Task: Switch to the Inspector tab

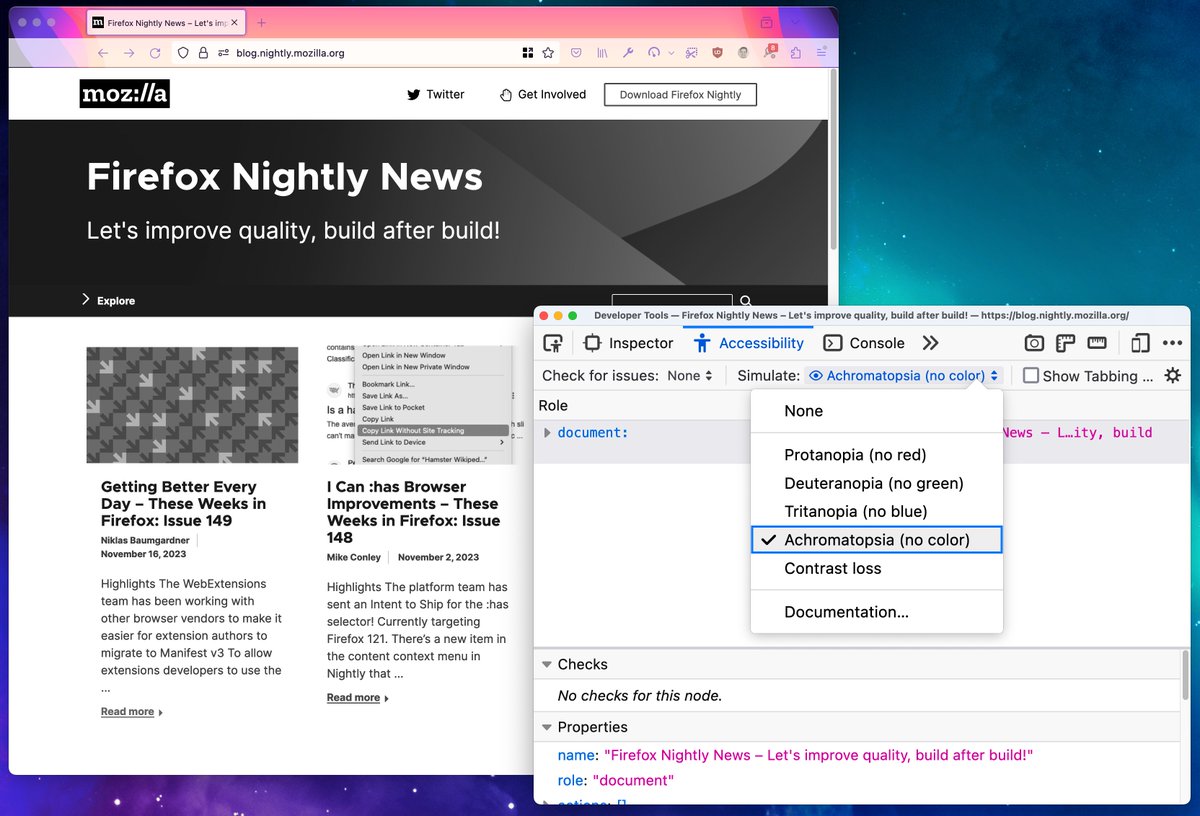Action: pyautogui.click(x=629, y=343)
